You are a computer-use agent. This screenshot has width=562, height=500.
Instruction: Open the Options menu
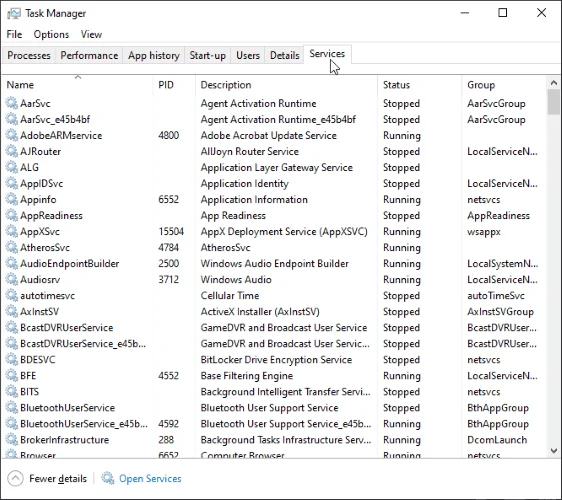[x=51, y=34]
